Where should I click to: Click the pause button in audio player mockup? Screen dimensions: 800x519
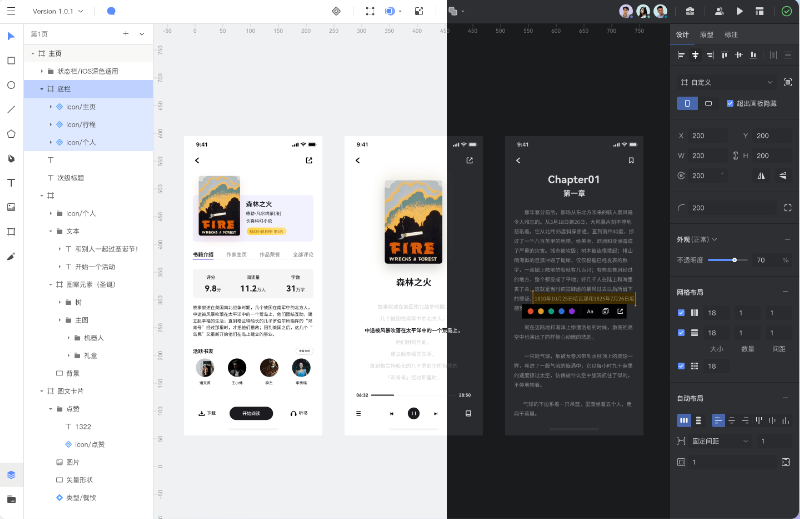coord(414,413)
